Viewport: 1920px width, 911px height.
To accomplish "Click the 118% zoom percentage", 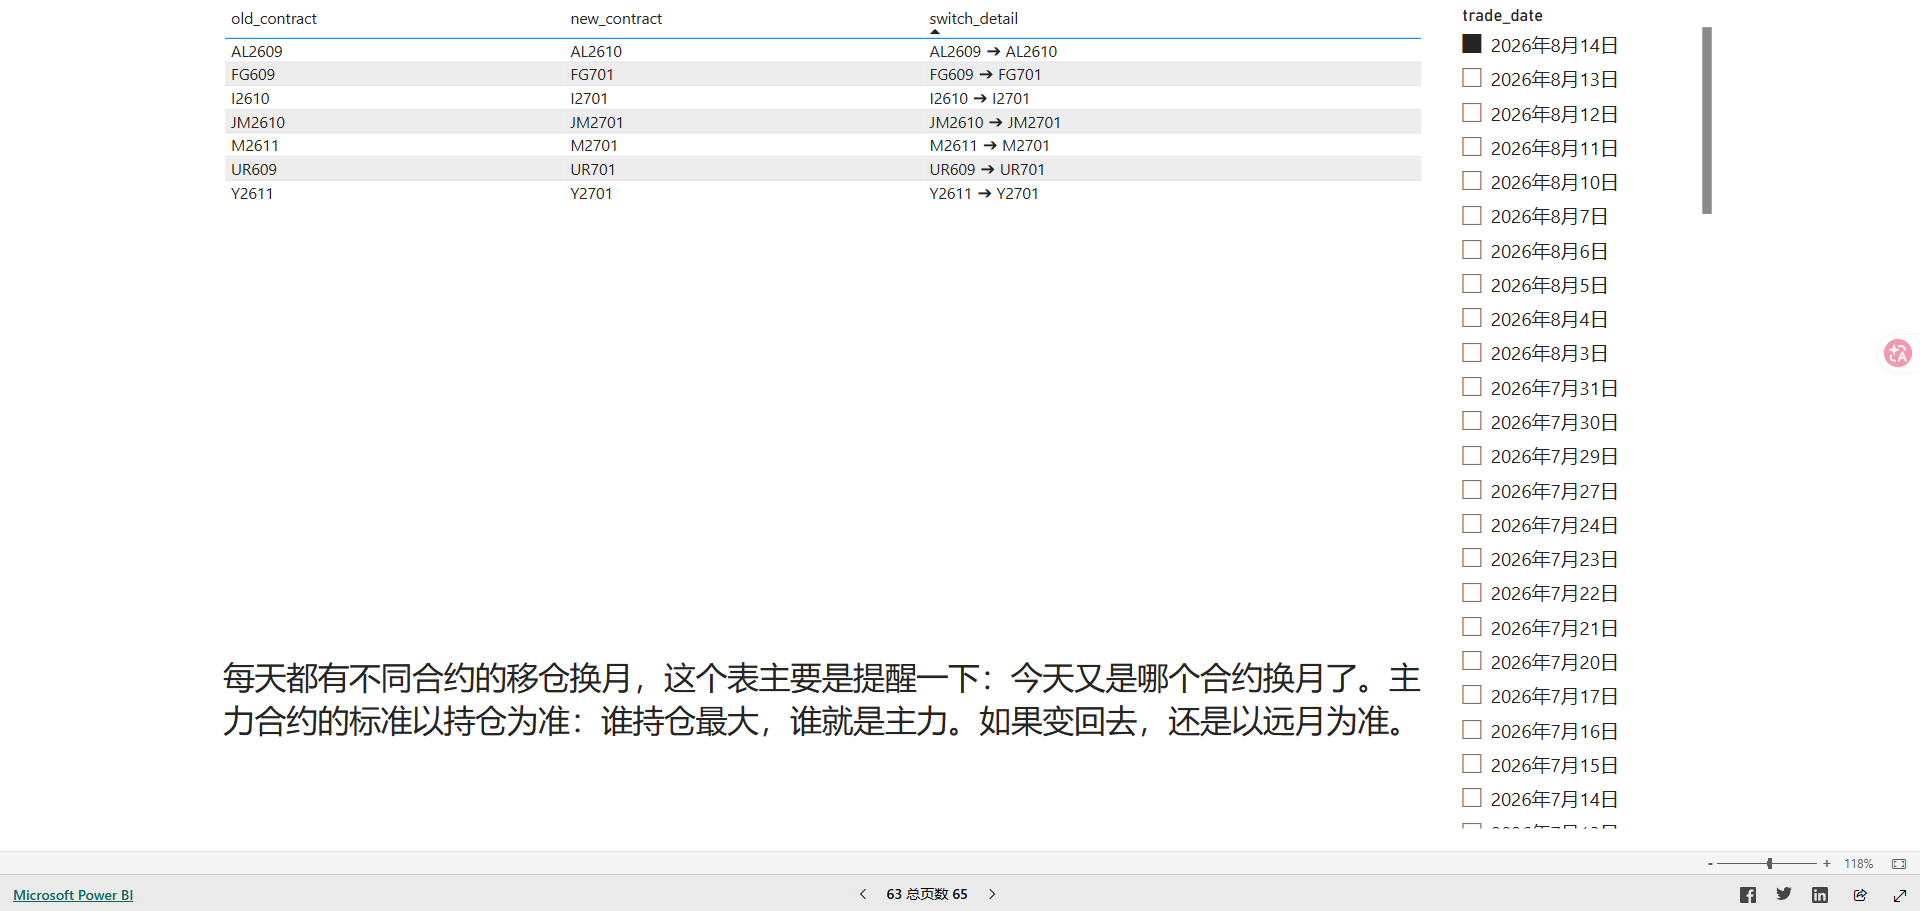I will tap(1859, 864).
